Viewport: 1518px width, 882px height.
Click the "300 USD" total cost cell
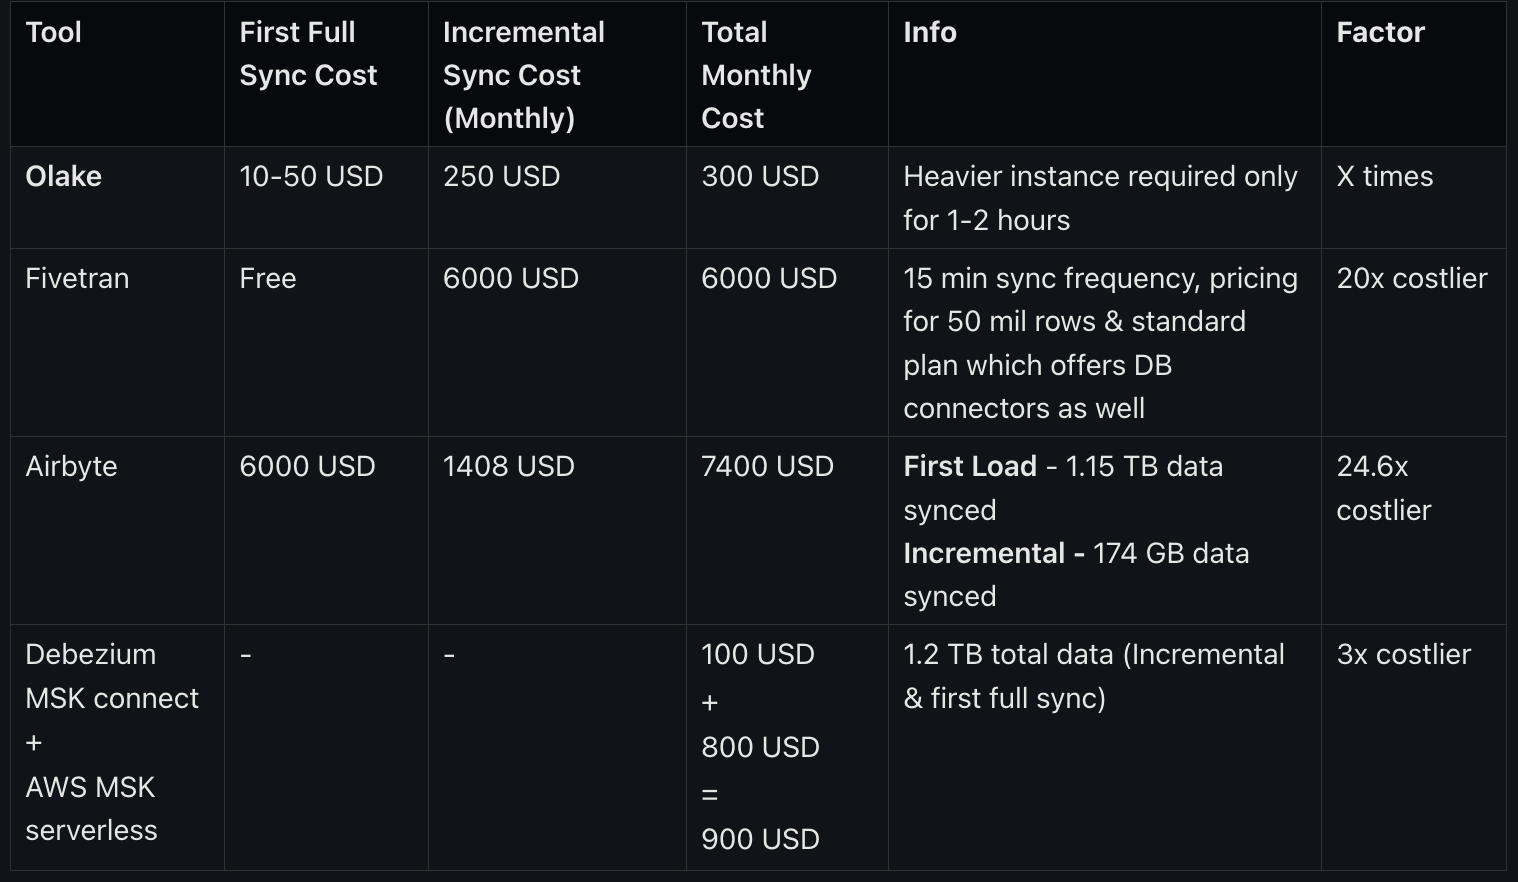[760, 177]
